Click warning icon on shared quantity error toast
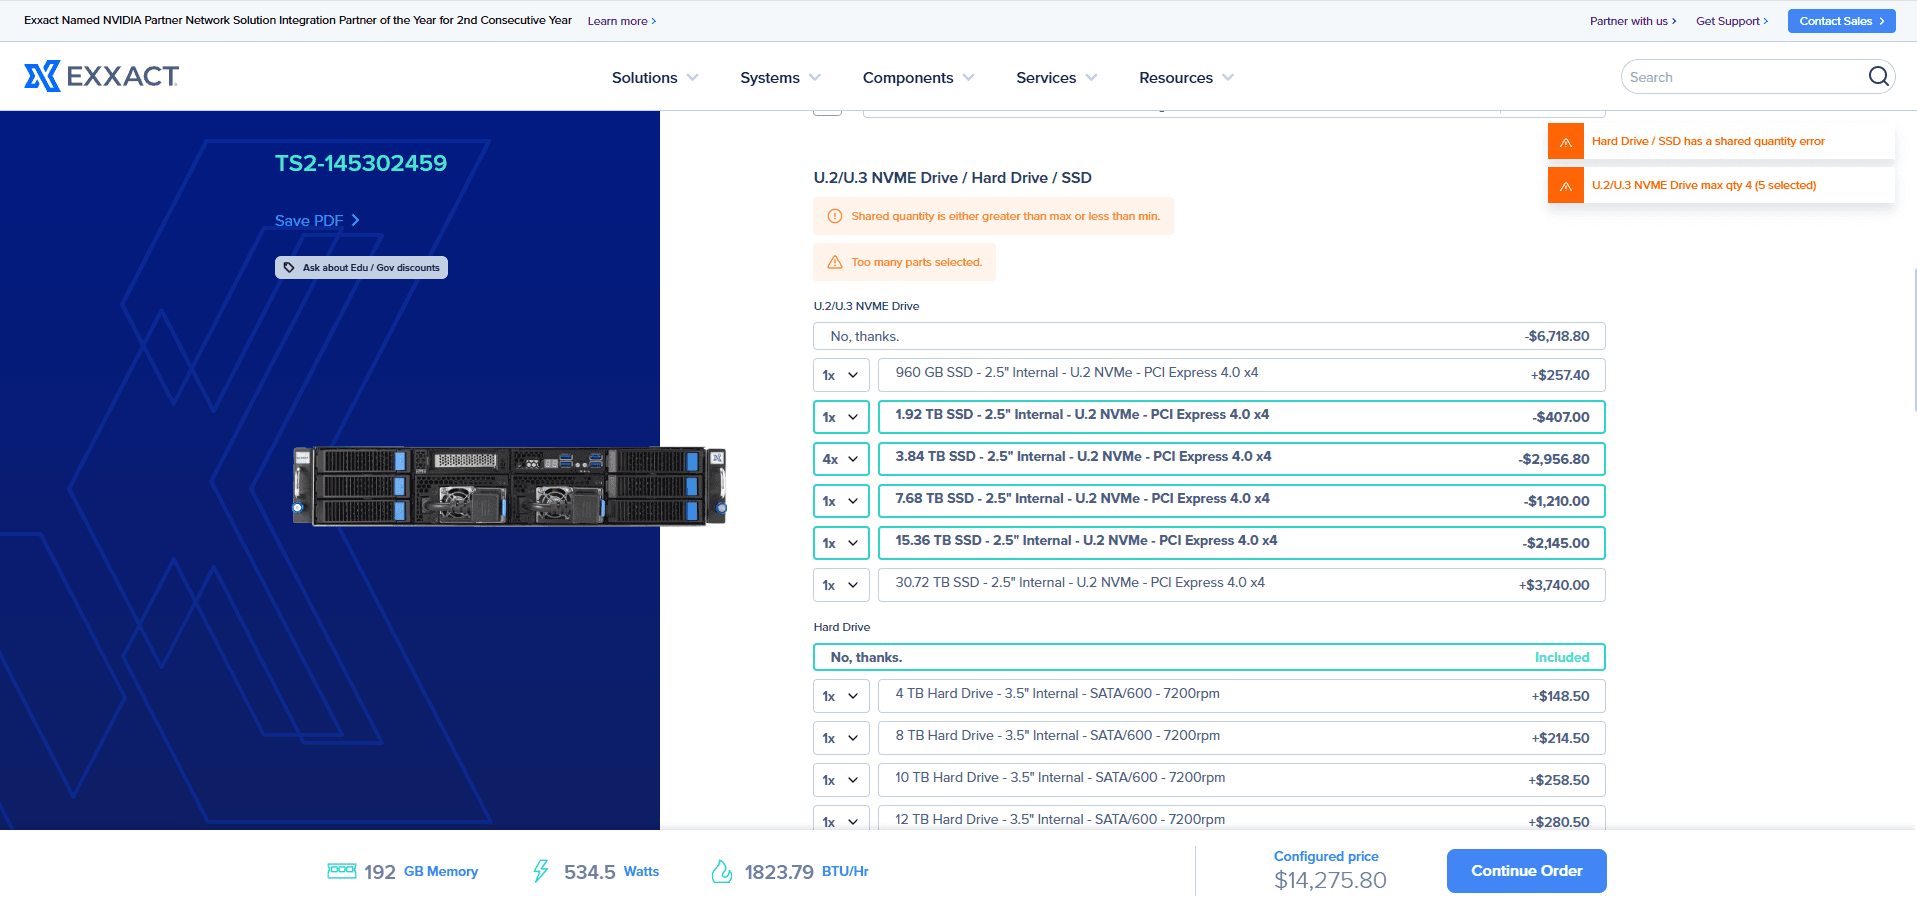Viewport: 1917px width, 912px height. tap(1565, 141)
